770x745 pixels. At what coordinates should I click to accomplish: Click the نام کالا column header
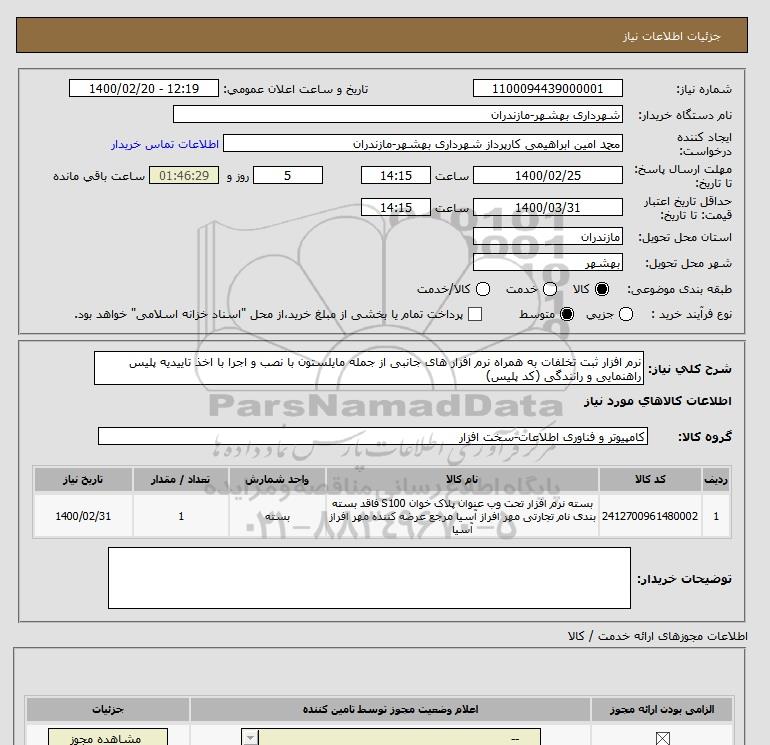coord(462,479)
